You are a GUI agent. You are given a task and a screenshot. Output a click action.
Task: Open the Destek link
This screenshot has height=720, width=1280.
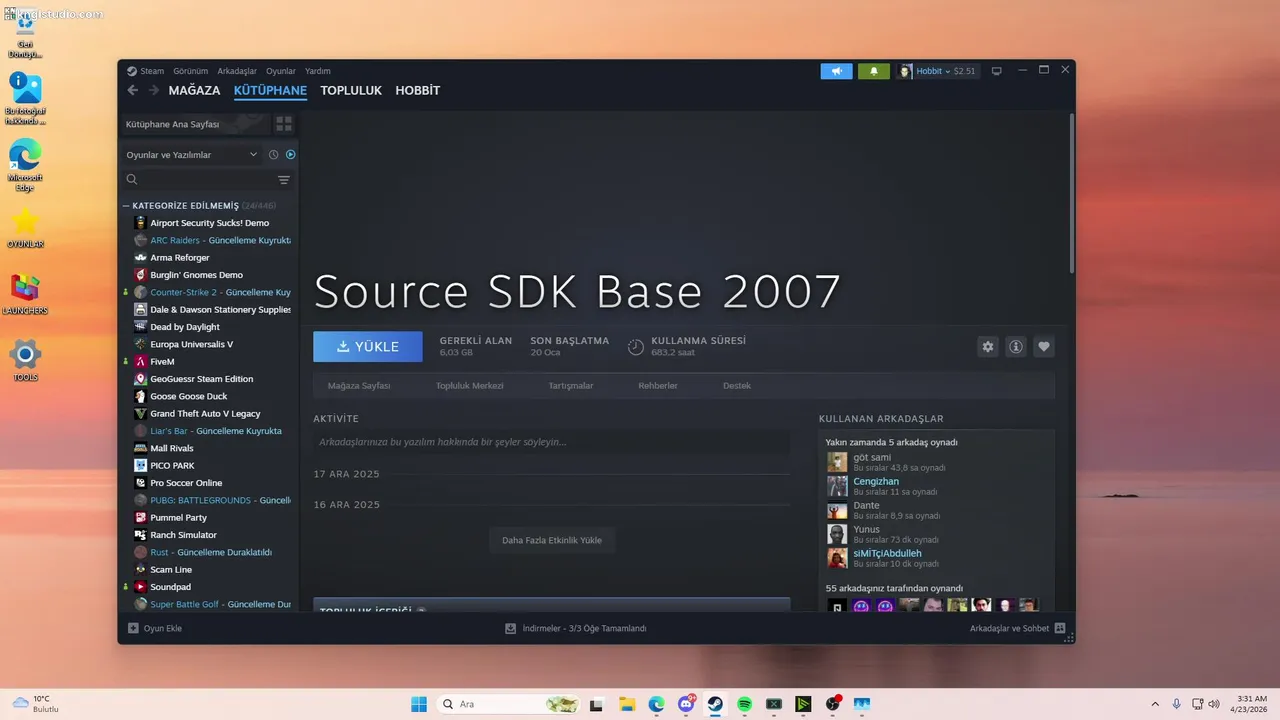(x=737, y=386)
